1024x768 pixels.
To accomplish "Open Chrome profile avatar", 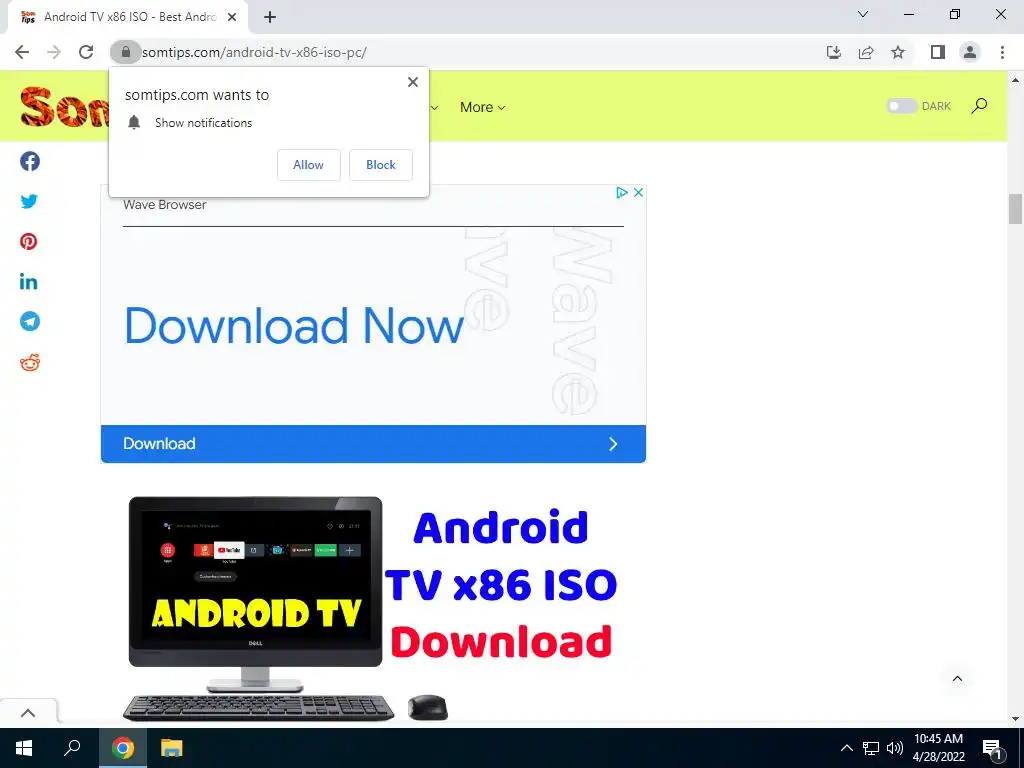I will (970, 52).
